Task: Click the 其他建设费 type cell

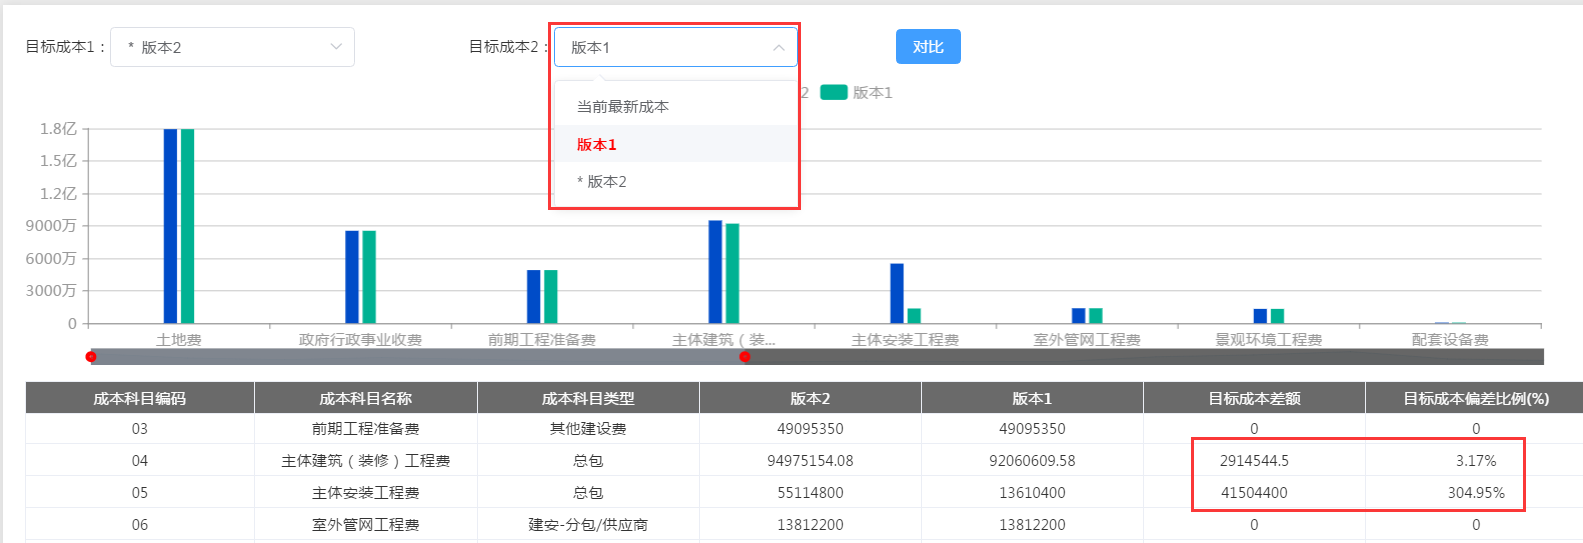Action: click(x=588, y=428)
